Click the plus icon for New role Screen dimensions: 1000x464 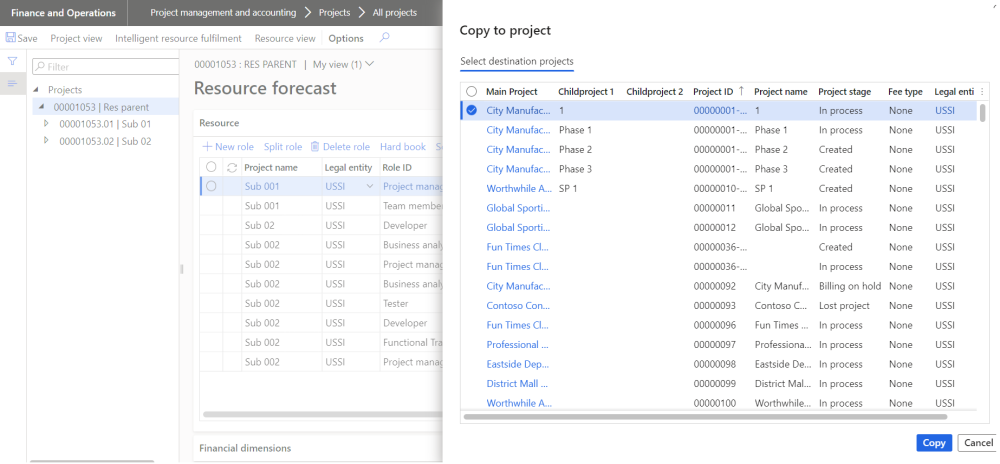coord(207,147)
